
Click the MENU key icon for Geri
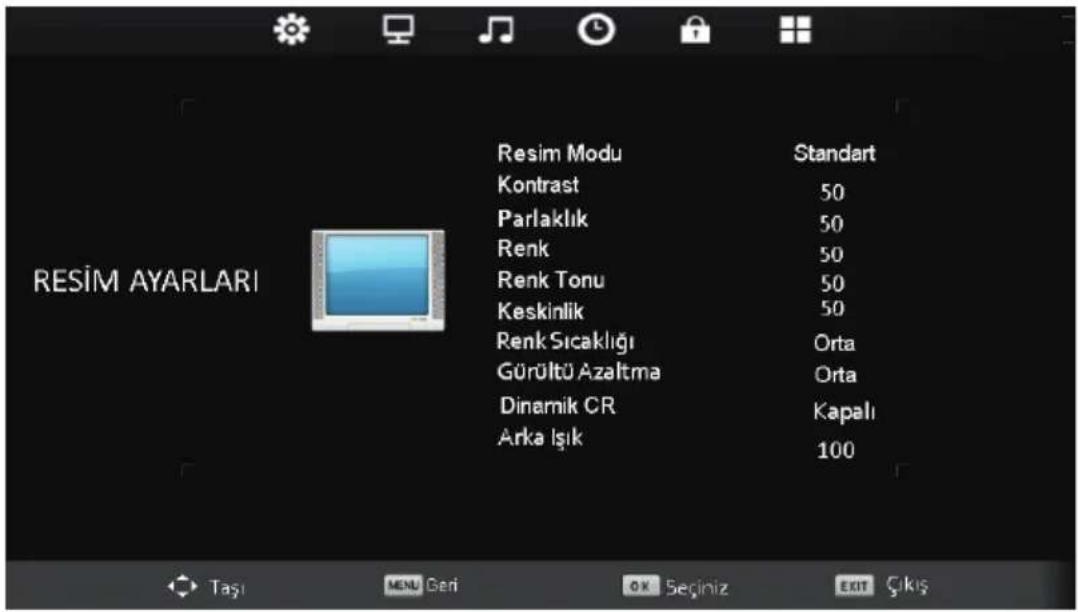pyautogui.click(x=403, y=586)
